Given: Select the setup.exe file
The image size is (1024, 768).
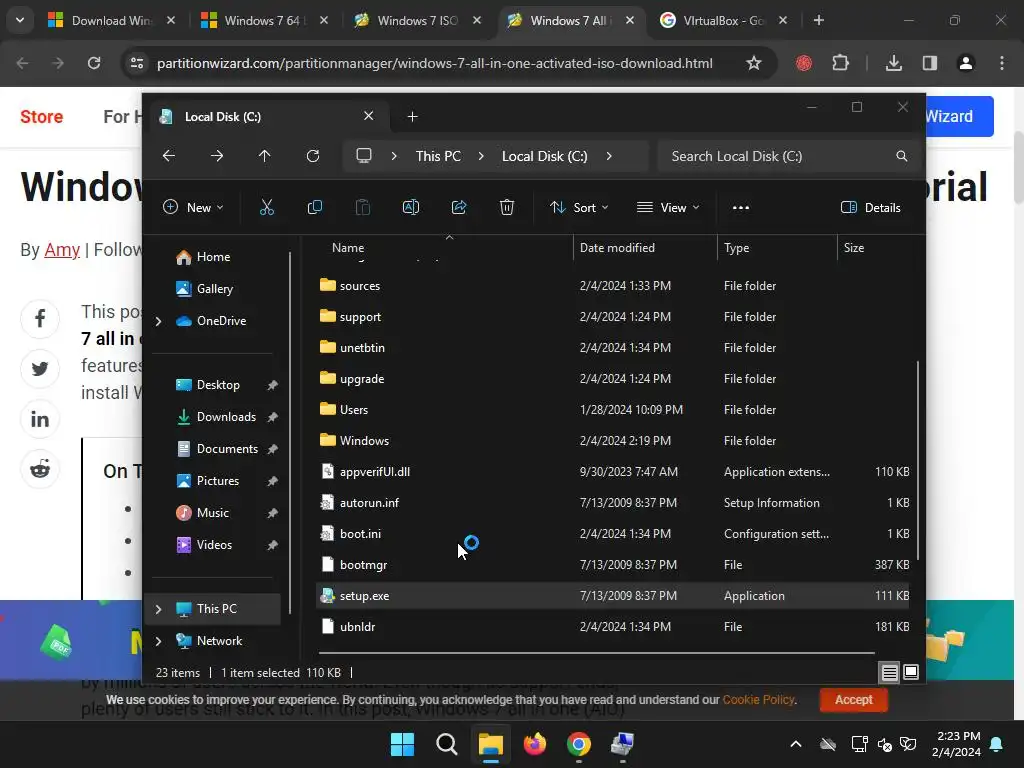Looking at the screenshot, I should point(612,596).
